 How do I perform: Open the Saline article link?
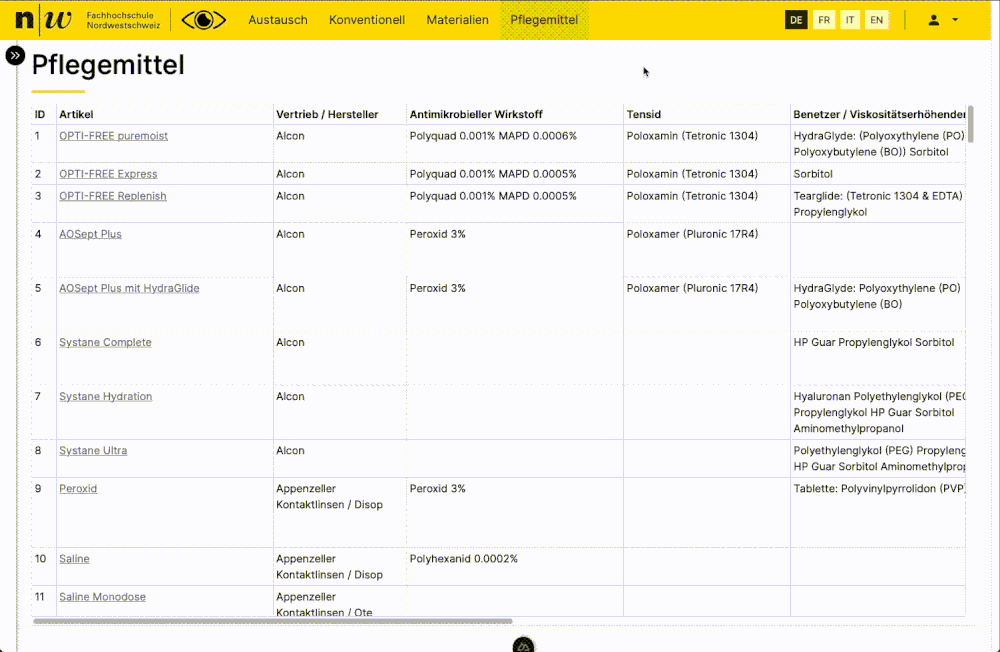point(74,559)
